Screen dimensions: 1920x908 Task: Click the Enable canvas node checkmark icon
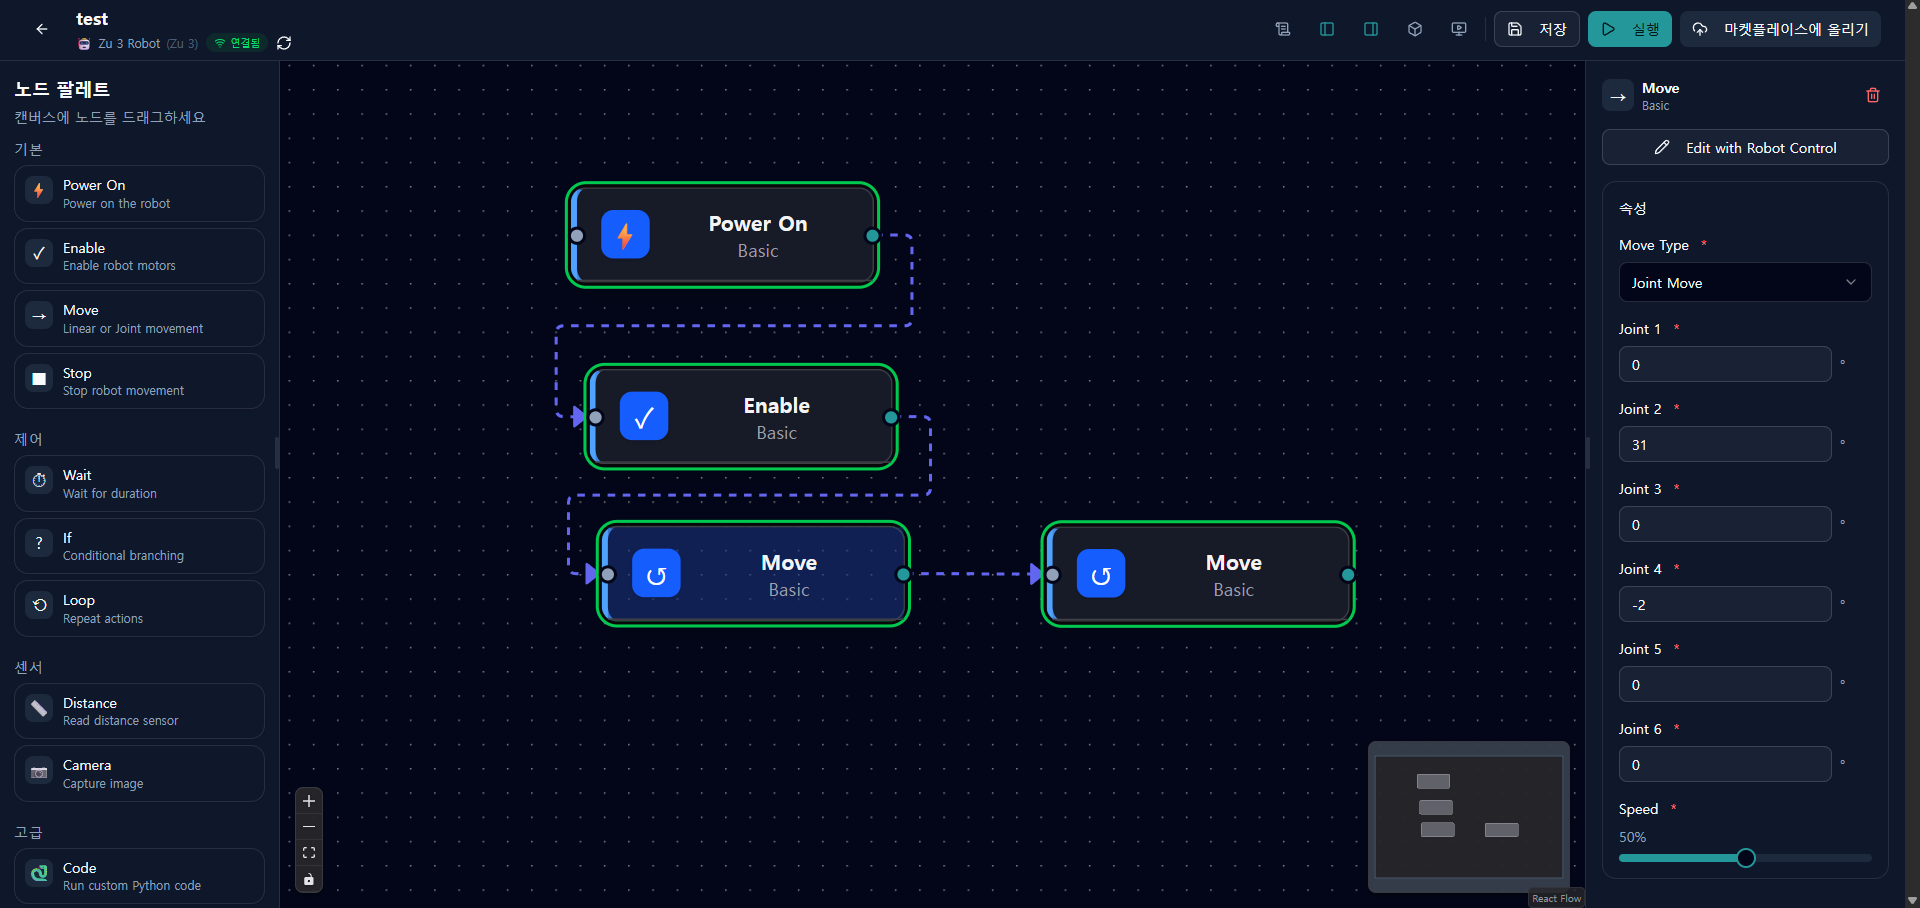pyautogui.click(x=644, y=417)
